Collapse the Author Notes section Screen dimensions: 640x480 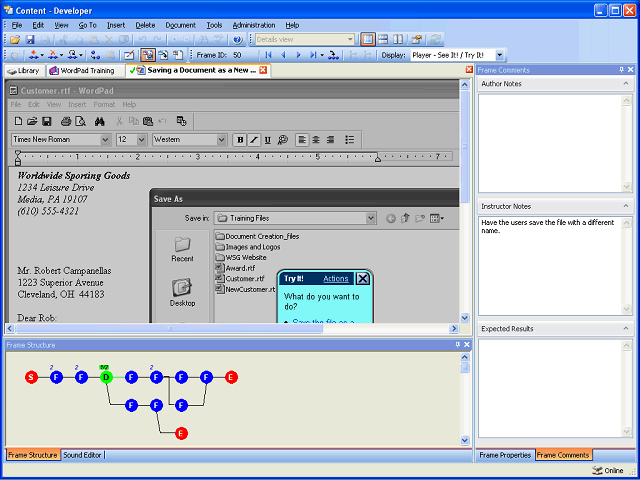[626, 83]
